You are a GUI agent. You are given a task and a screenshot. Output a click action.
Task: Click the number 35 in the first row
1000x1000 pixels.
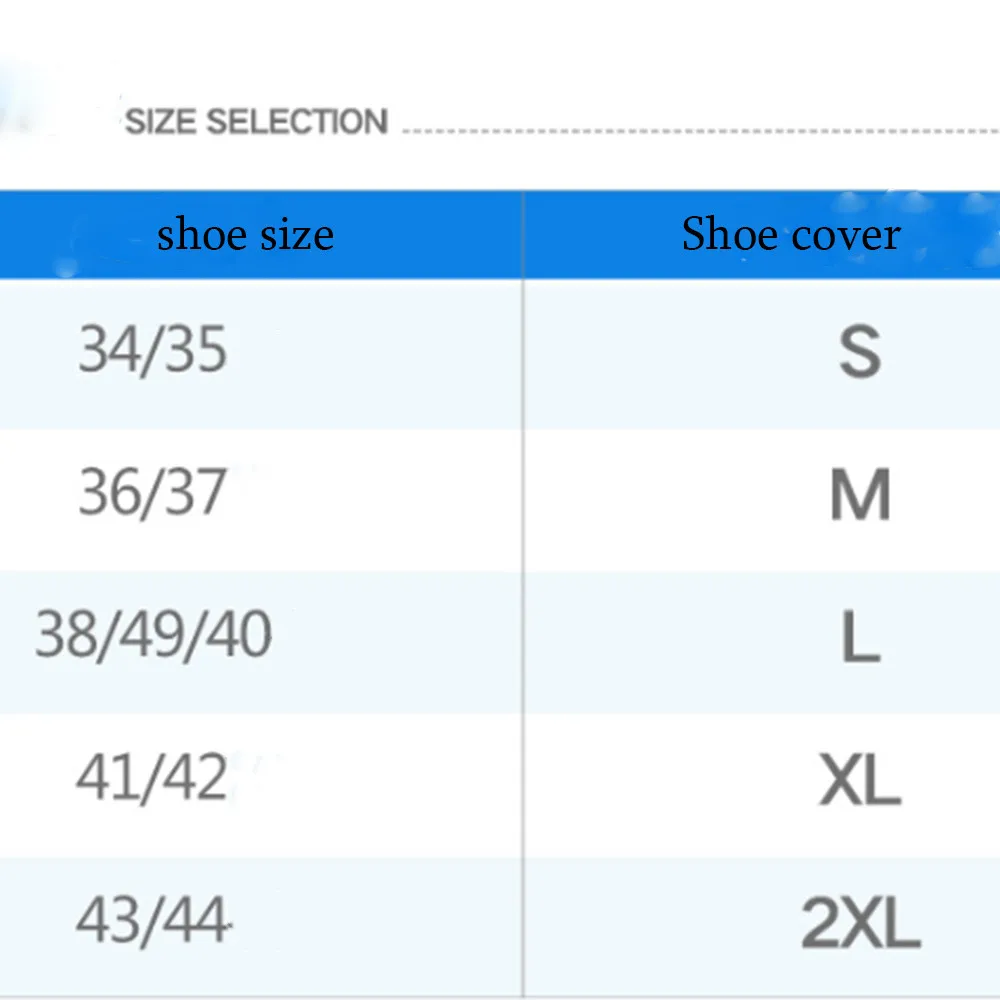pyautogui.click(x=193, y=350)
